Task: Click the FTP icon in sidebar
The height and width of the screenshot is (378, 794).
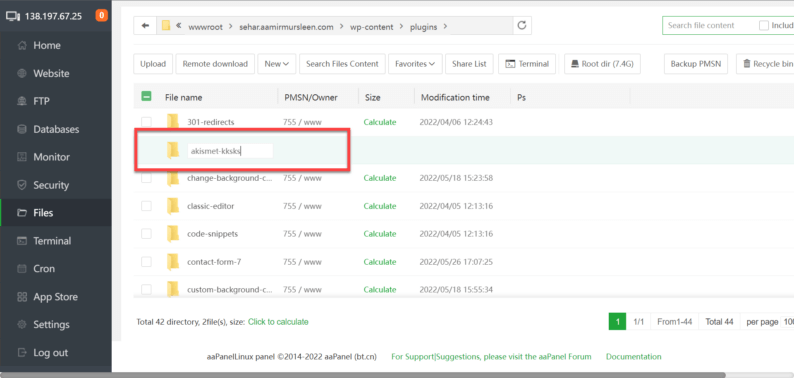Action: pyautogui.click(x=22, y=101)
